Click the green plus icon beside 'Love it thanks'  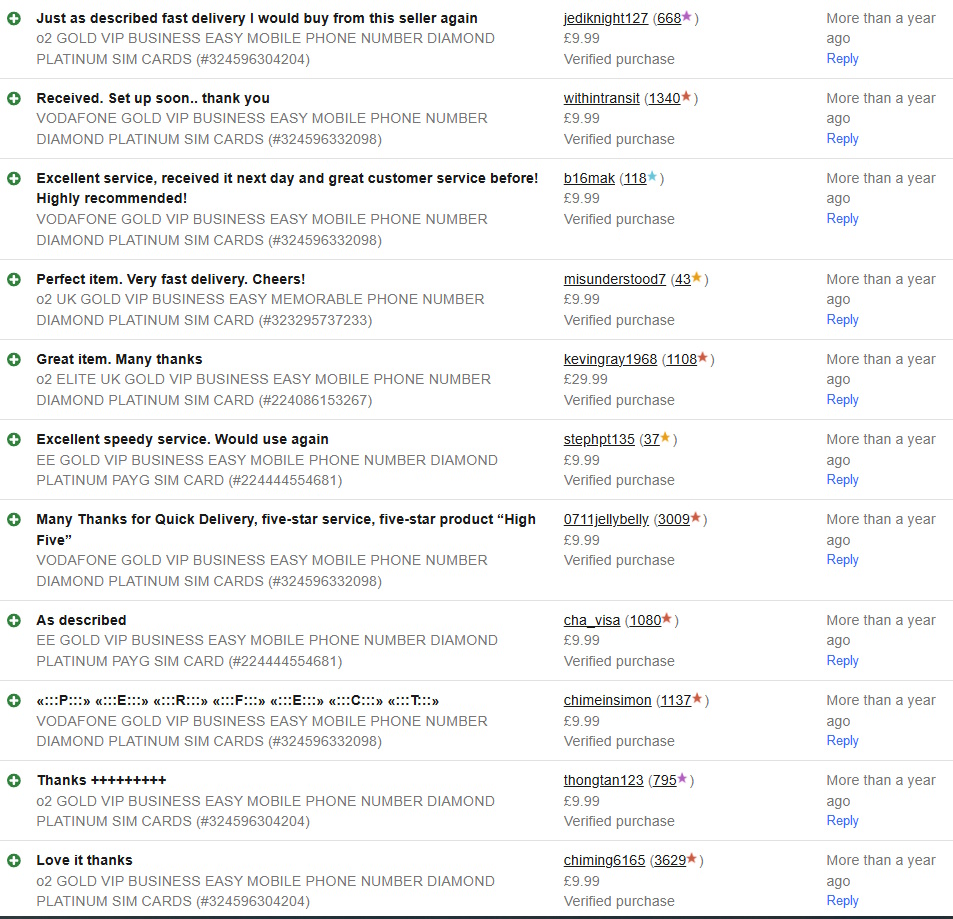[x=14, y=860]
